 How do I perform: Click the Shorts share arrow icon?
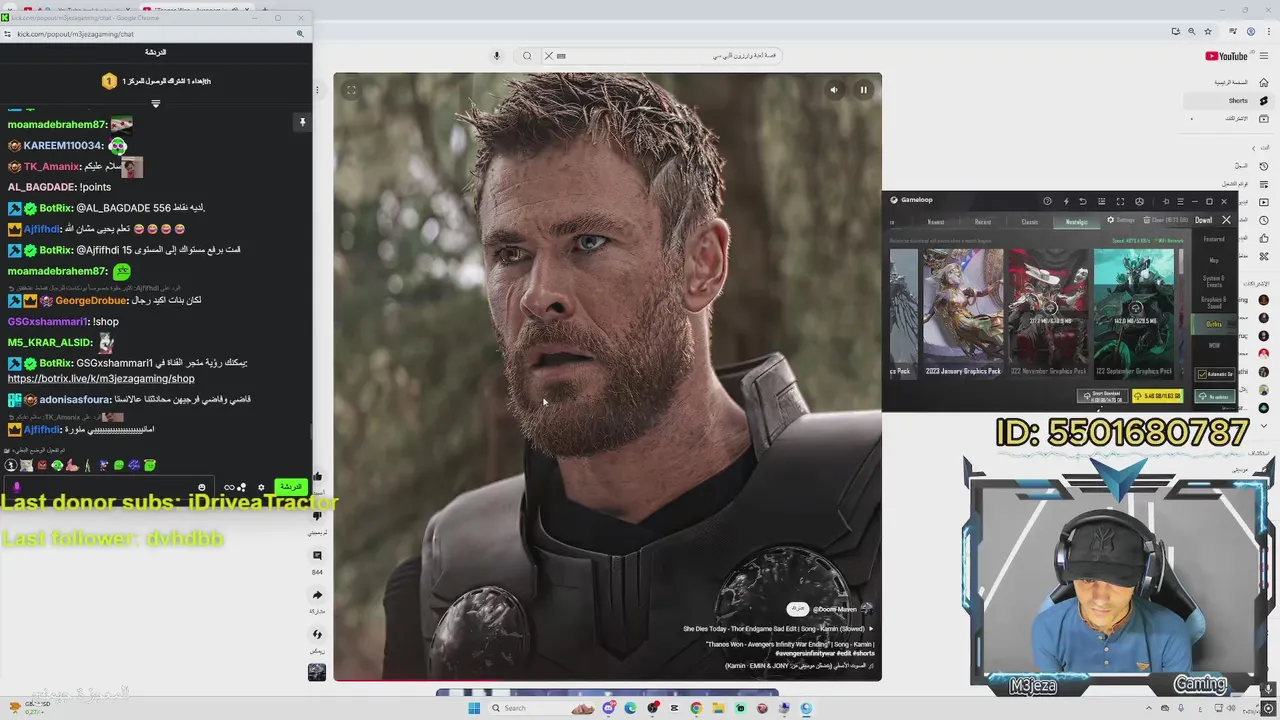317,595
